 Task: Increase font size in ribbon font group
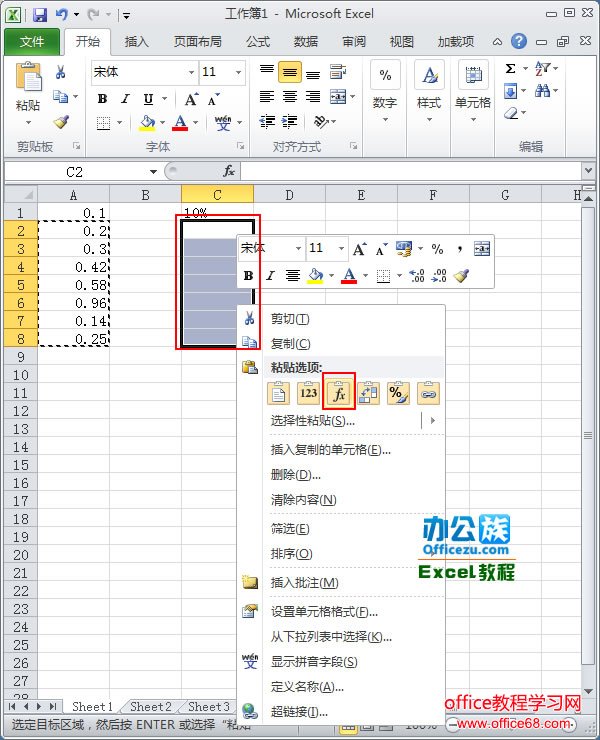click(191, 100)
